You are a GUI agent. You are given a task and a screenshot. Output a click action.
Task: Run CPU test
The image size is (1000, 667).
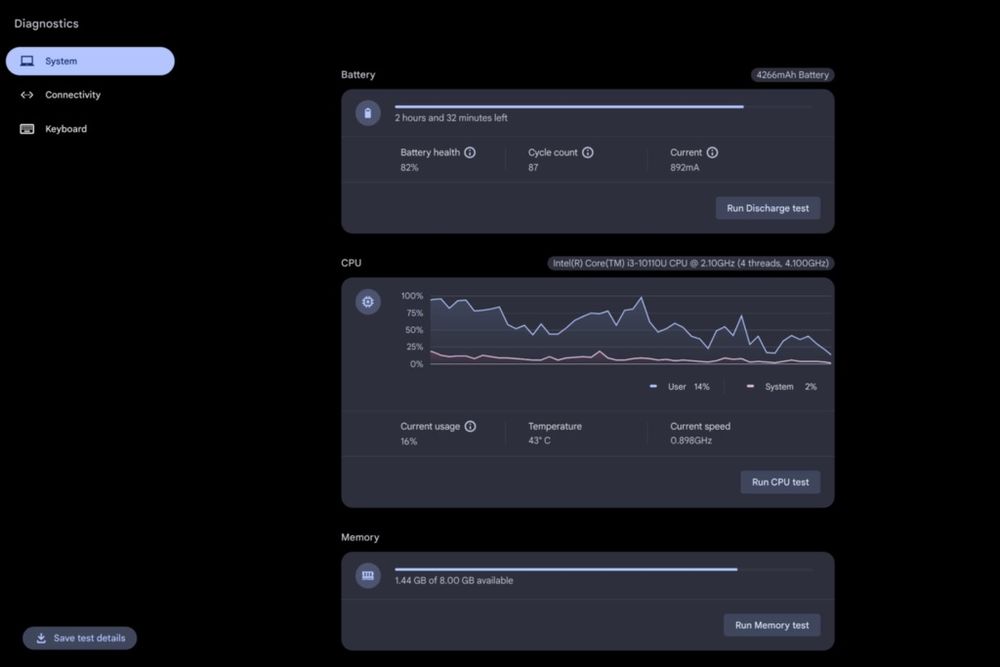pyautogui.click(x=780, y=482)
